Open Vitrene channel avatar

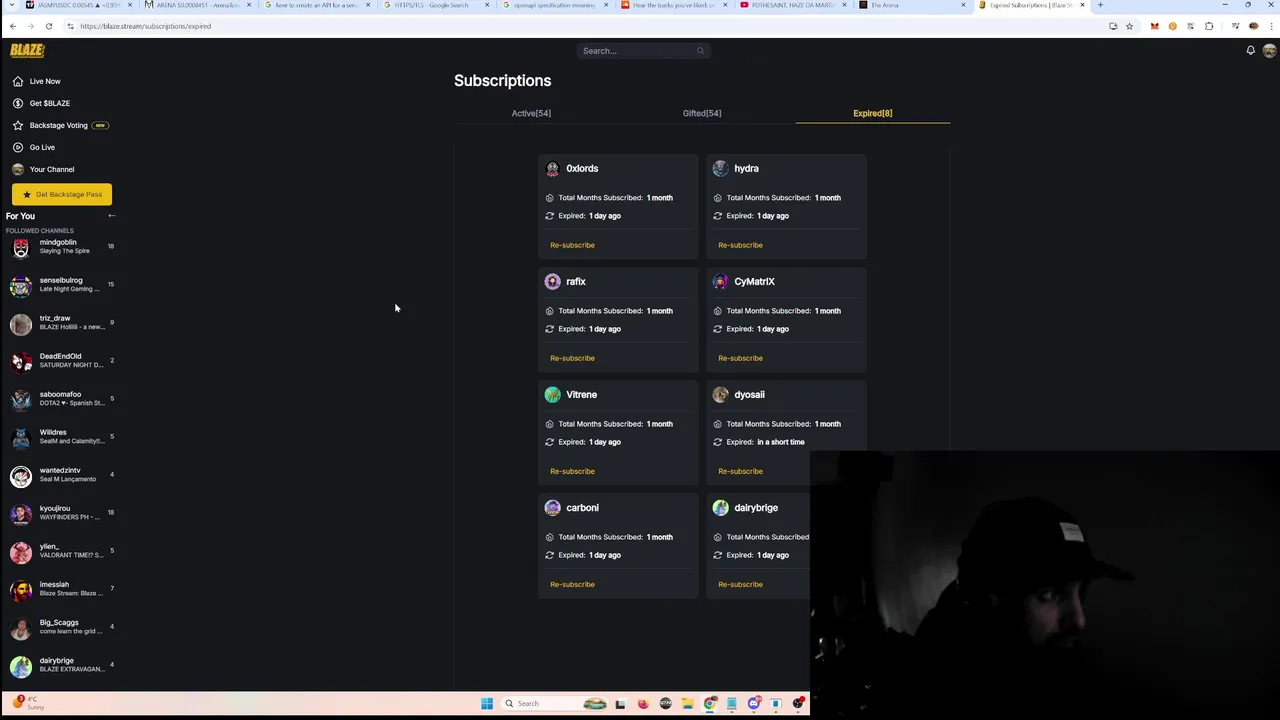coord(552,395)
